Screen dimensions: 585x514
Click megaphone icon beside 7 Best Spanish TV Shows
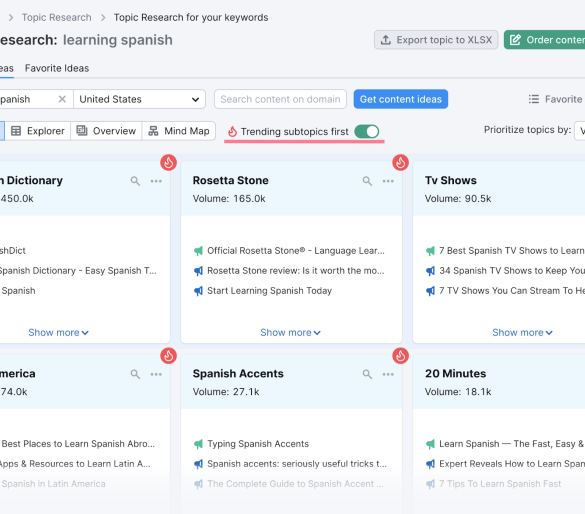point(431,251)
